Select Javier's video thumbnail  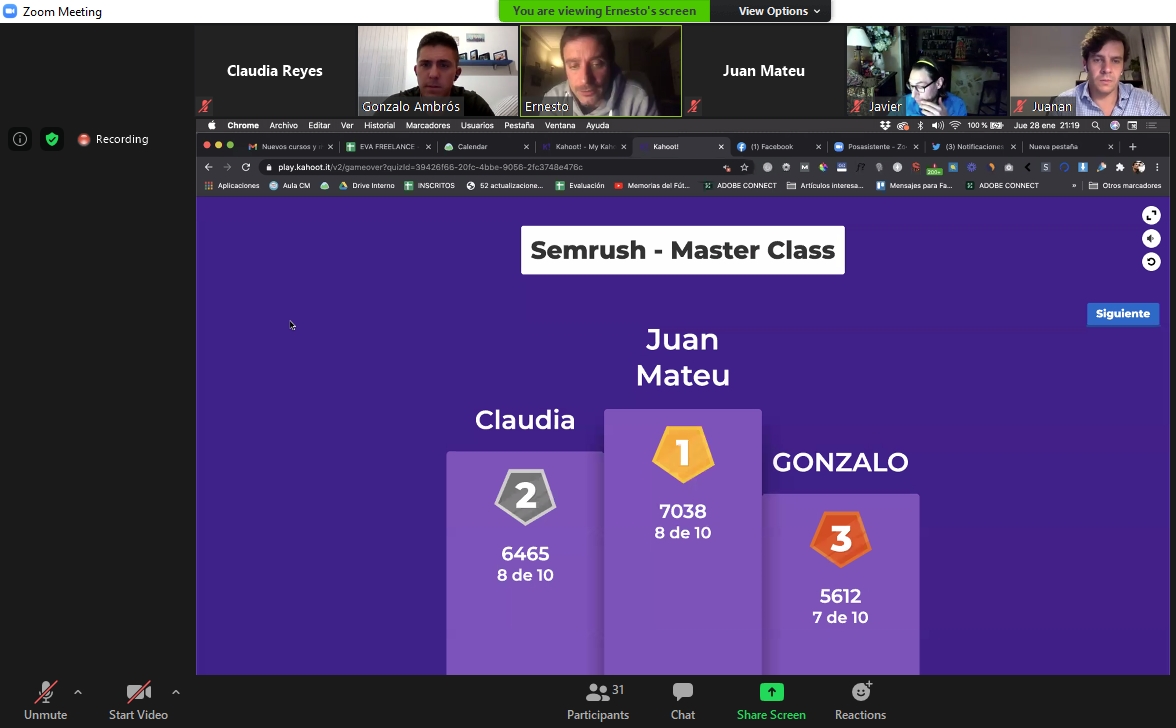click(x=927, y=70)
